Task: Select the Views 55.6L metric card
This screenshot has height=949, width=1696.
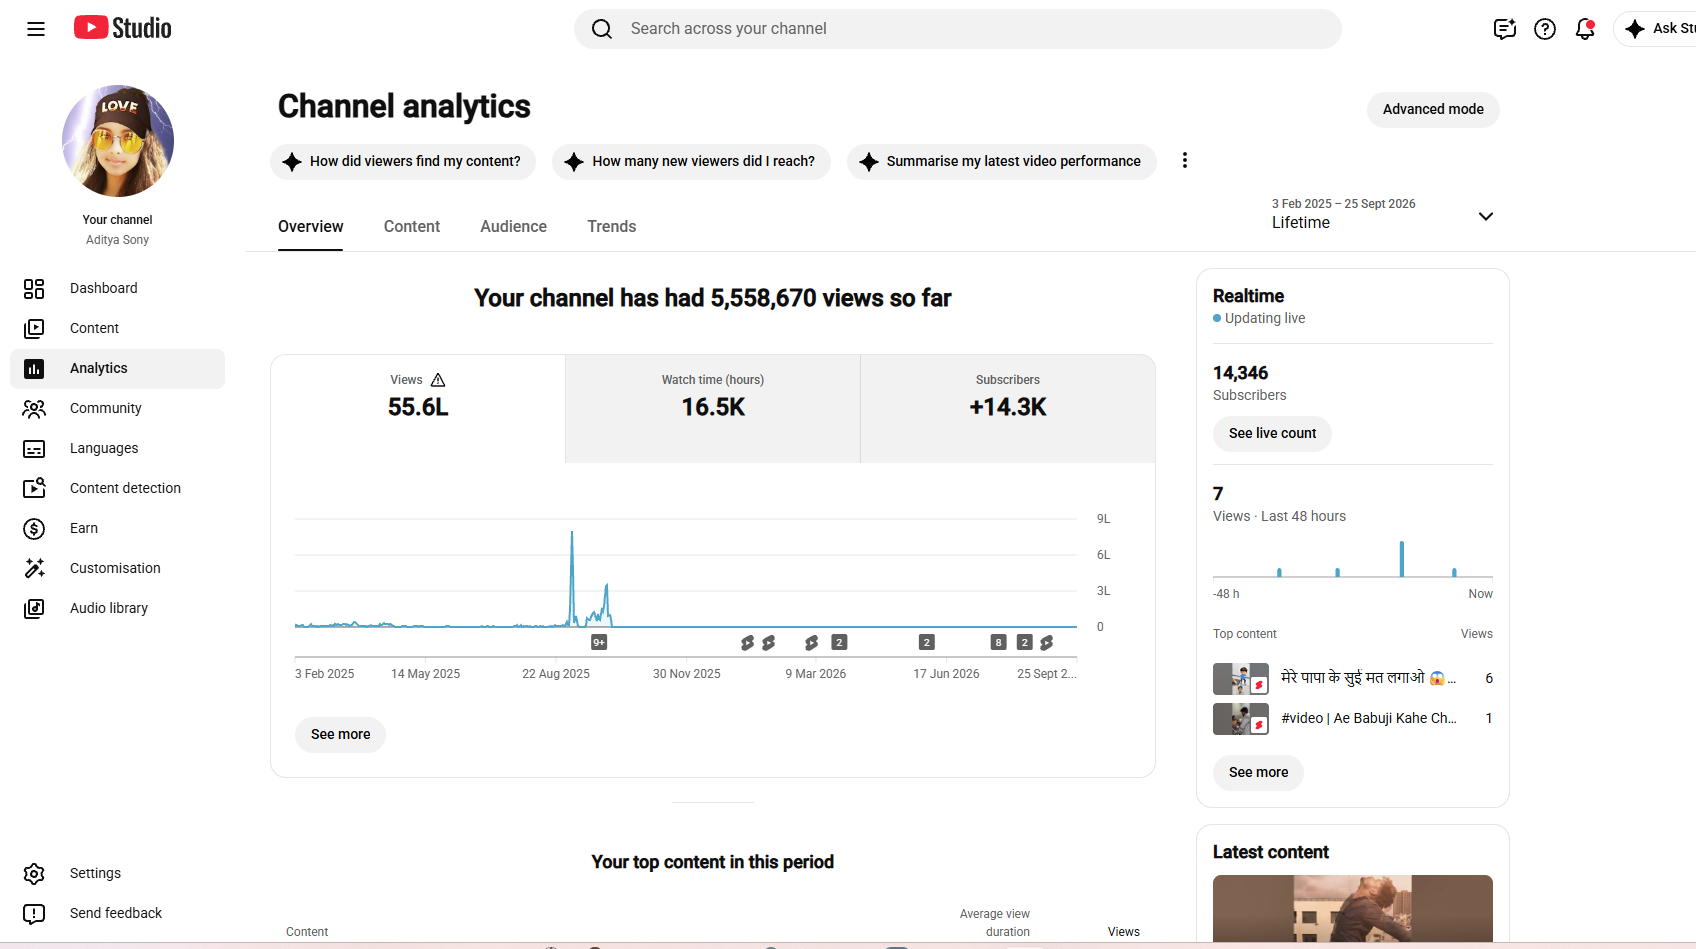Action: tap(418, 408)
